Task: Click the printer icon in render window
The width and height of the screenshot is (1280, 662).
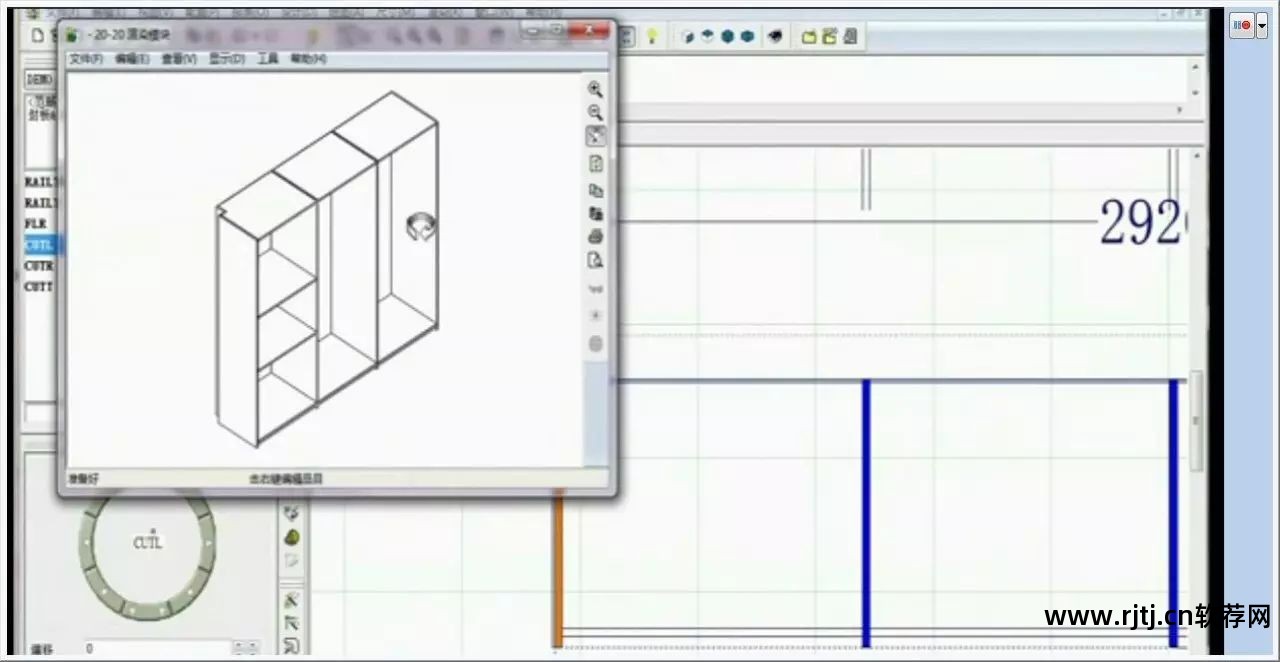Action: pos(595,237)
